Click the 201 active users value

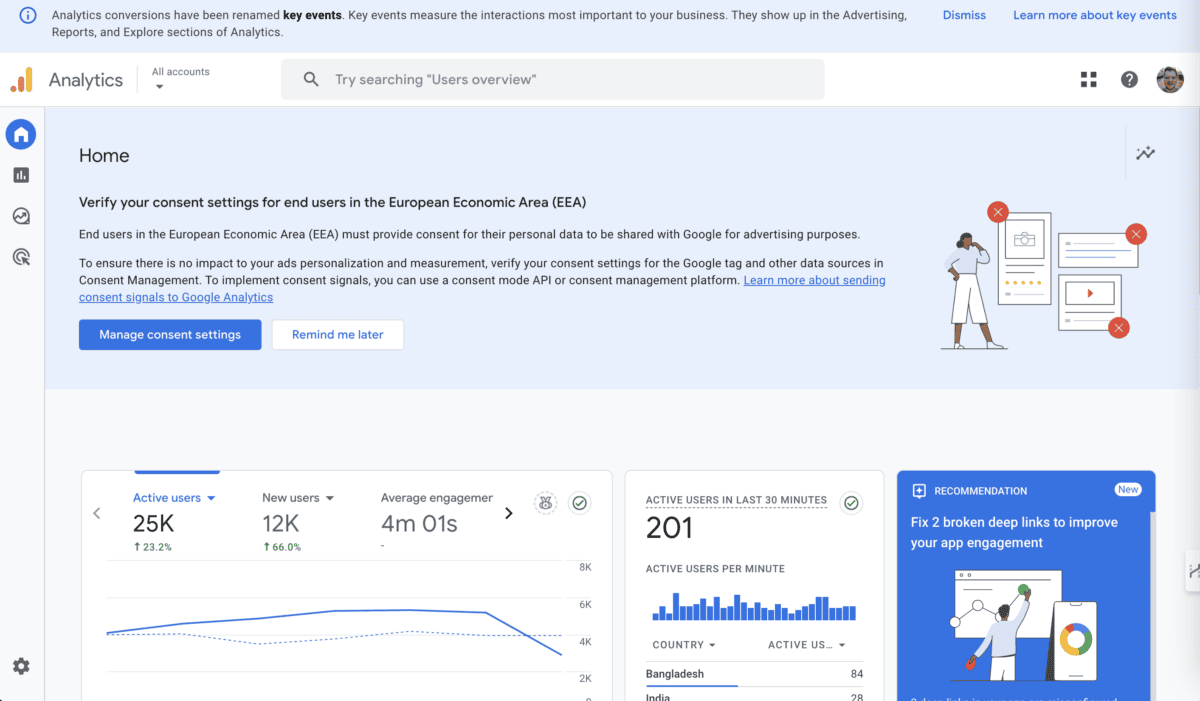[670, 528]
